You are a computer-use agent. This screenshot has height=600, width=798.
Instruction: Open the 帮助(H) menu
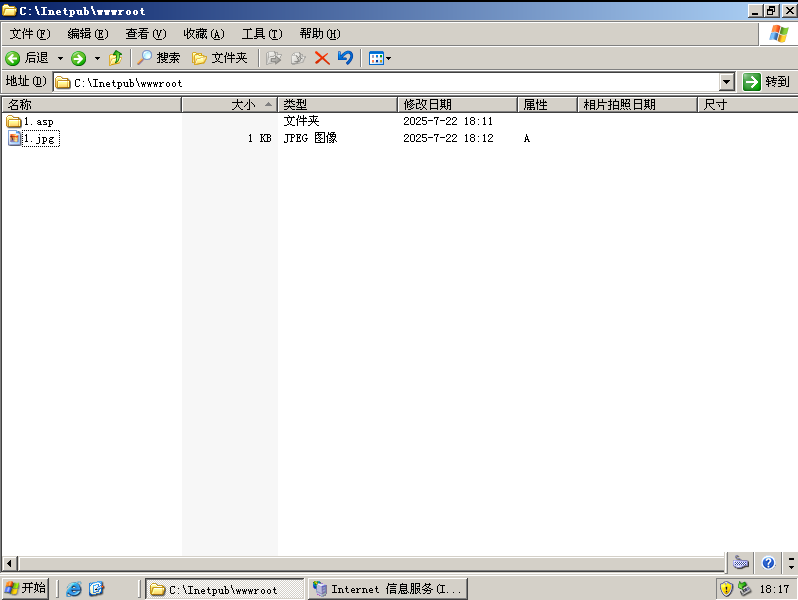tap(320, 34)
